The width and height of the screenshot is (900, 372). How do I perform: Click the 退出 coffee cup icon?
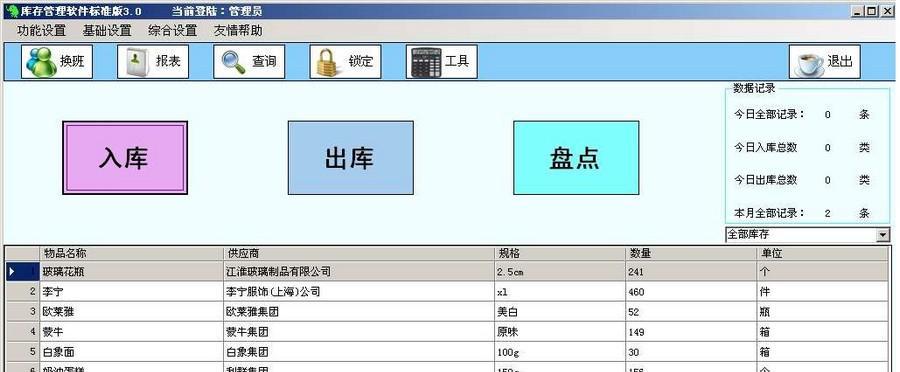click(809, 62)
